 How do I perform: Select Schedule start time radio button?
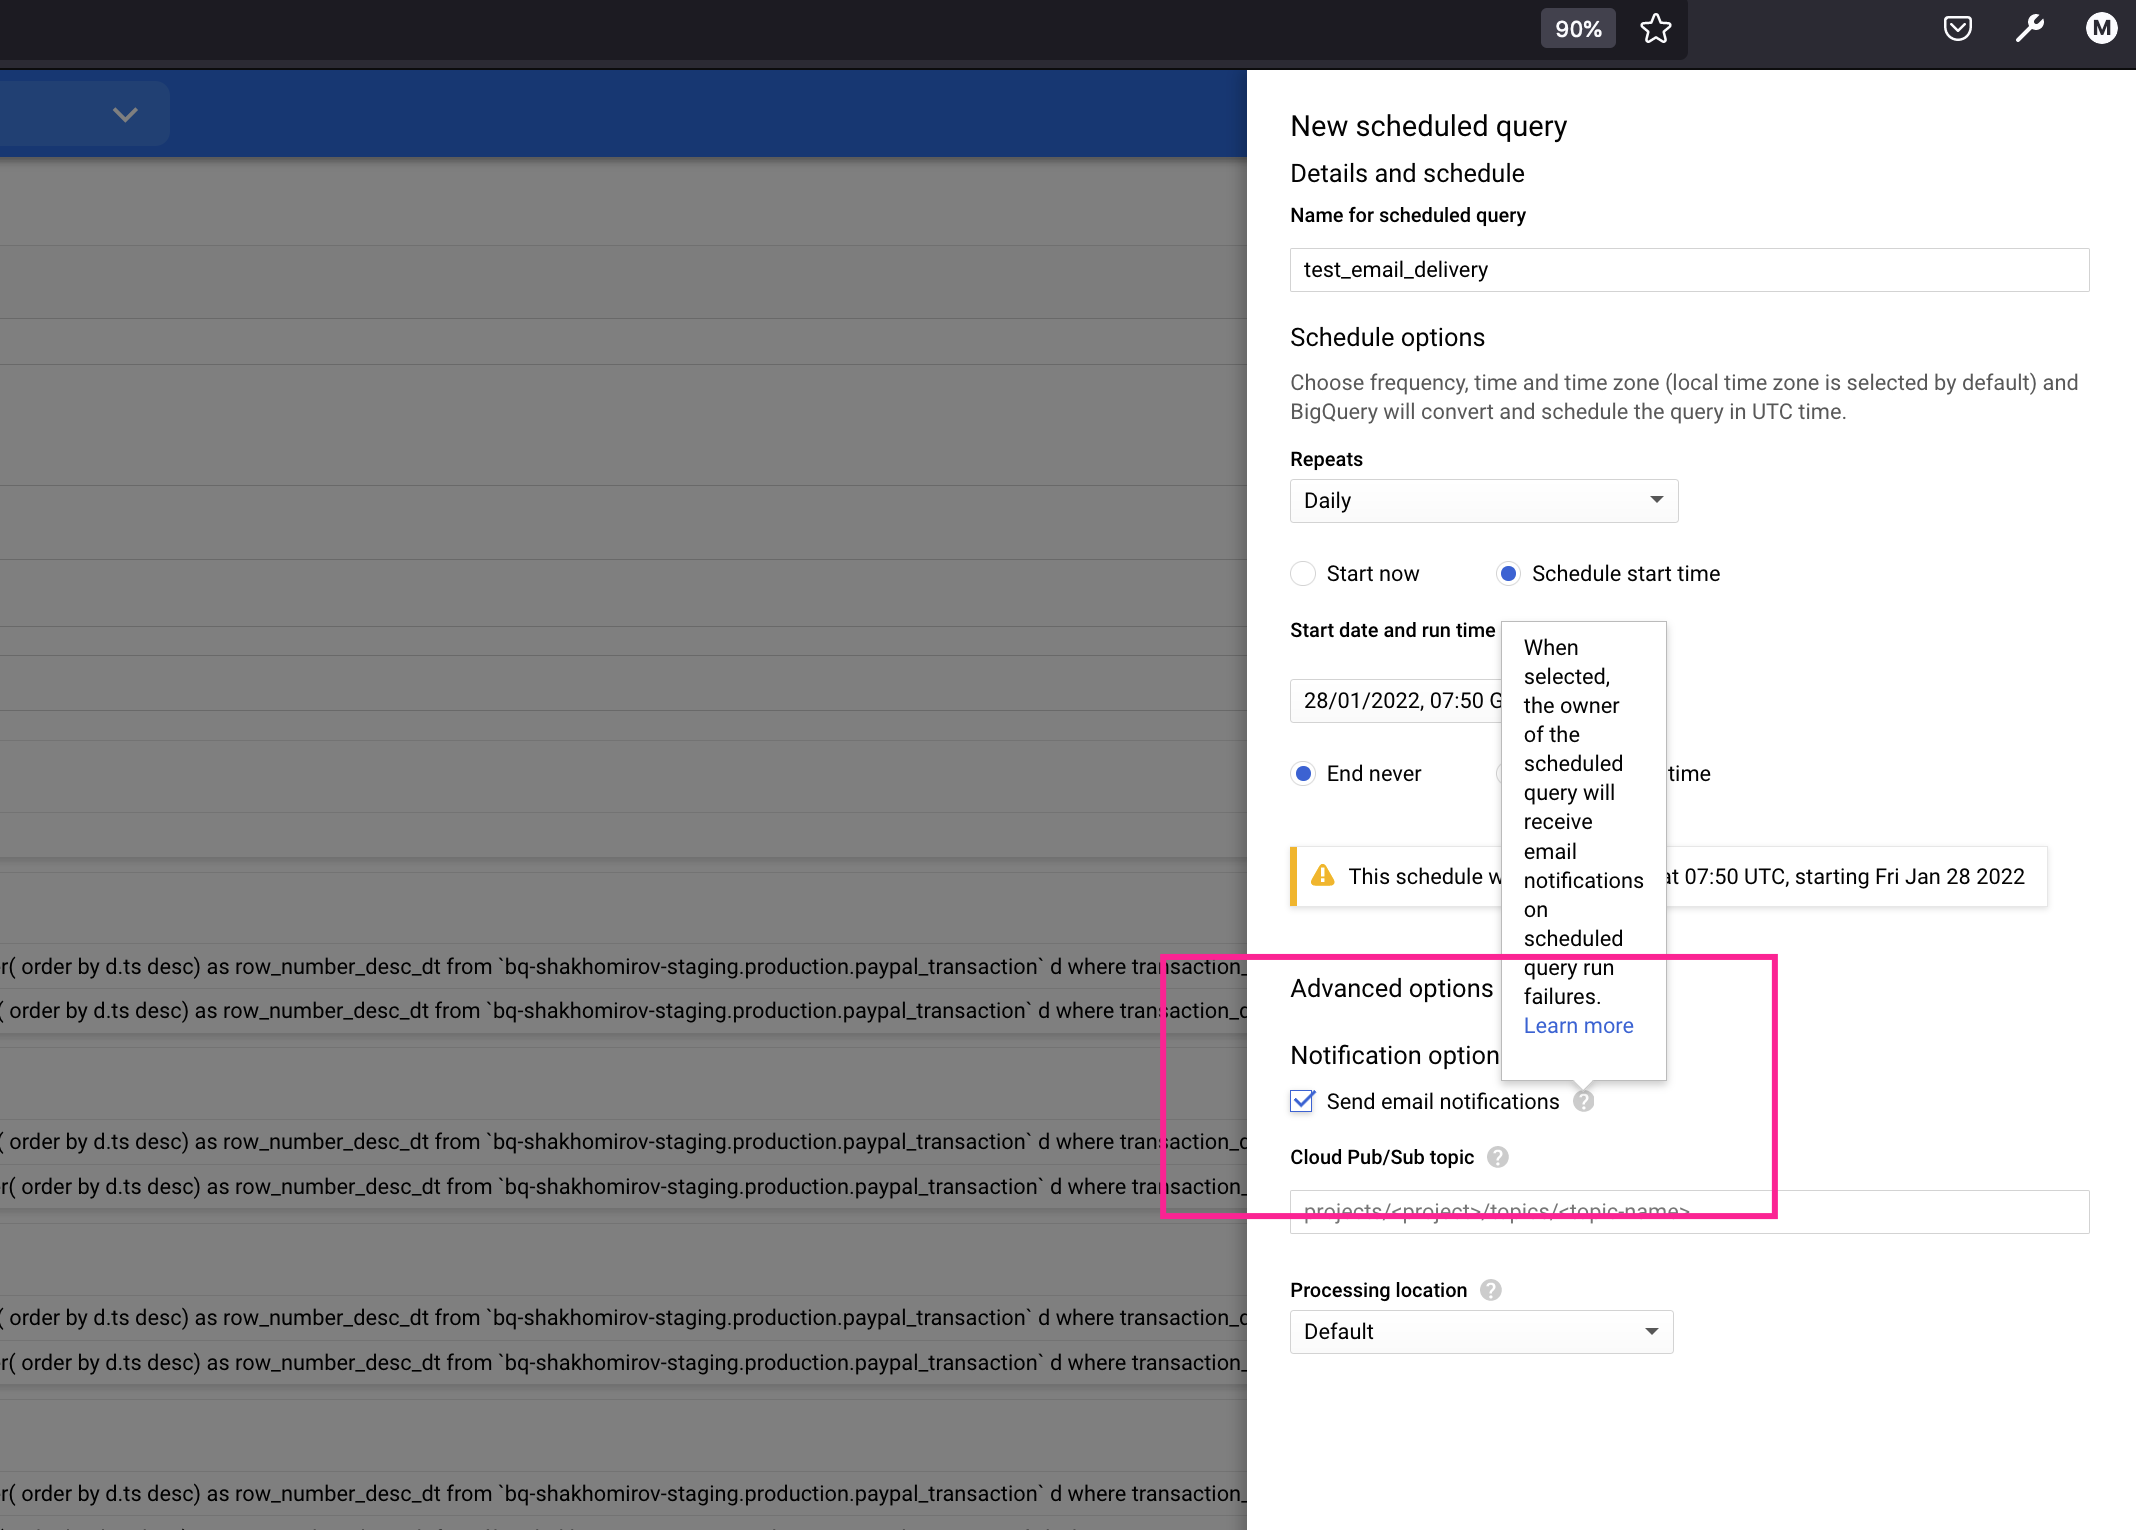coord(1508,573)
